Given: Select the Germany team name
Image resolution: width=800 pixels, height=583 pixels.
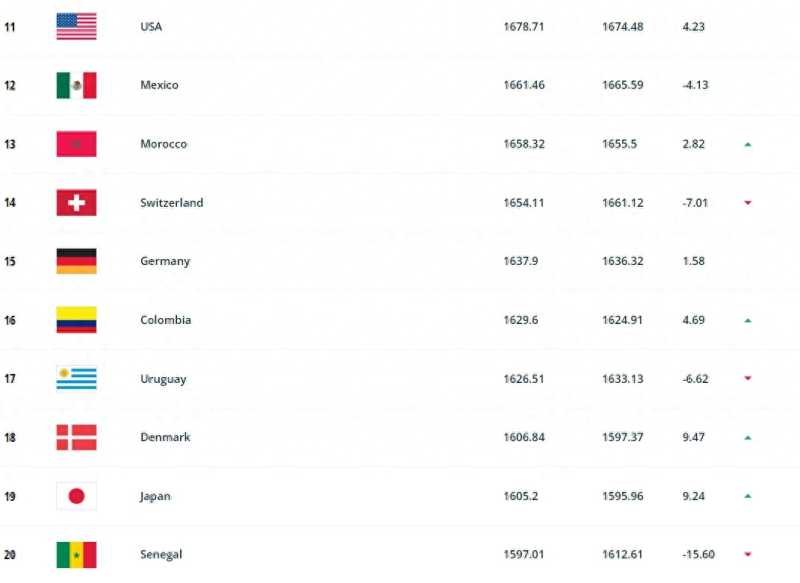Looking at the screenshot, I should (165, 261).
